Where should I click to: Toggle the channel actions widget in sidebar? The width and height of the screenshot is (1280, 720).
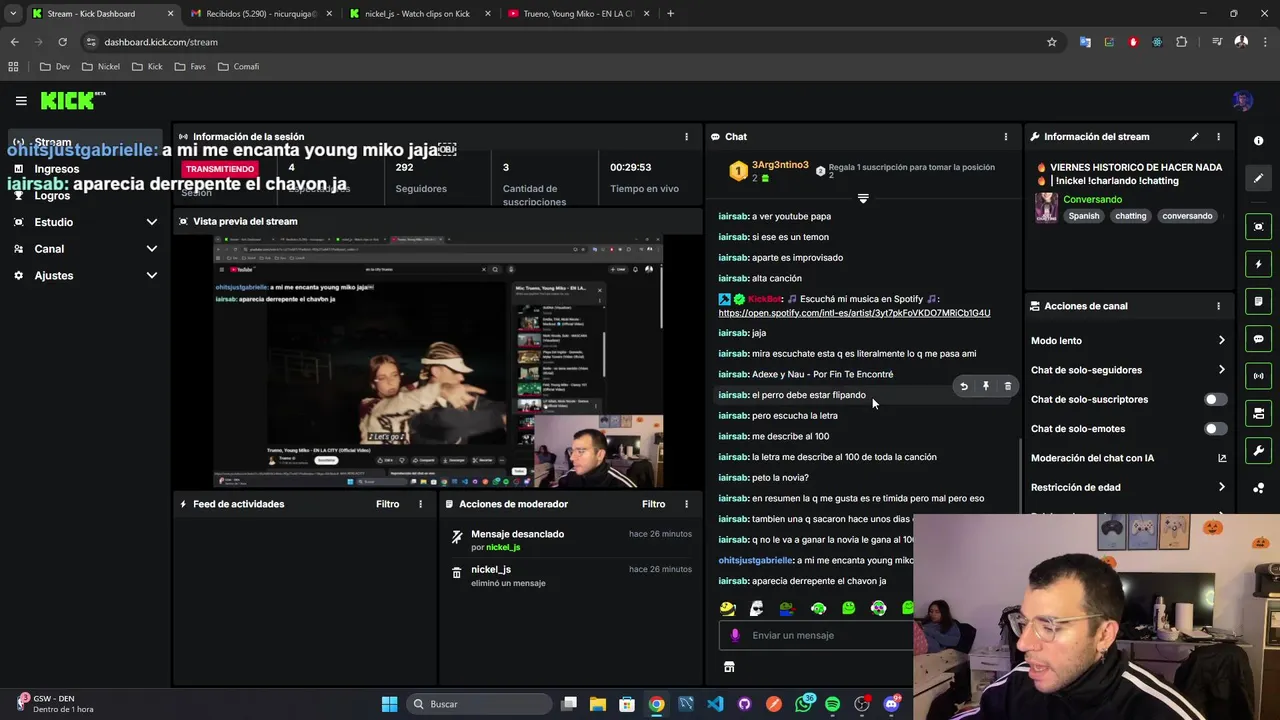[x=1259, y=413]
